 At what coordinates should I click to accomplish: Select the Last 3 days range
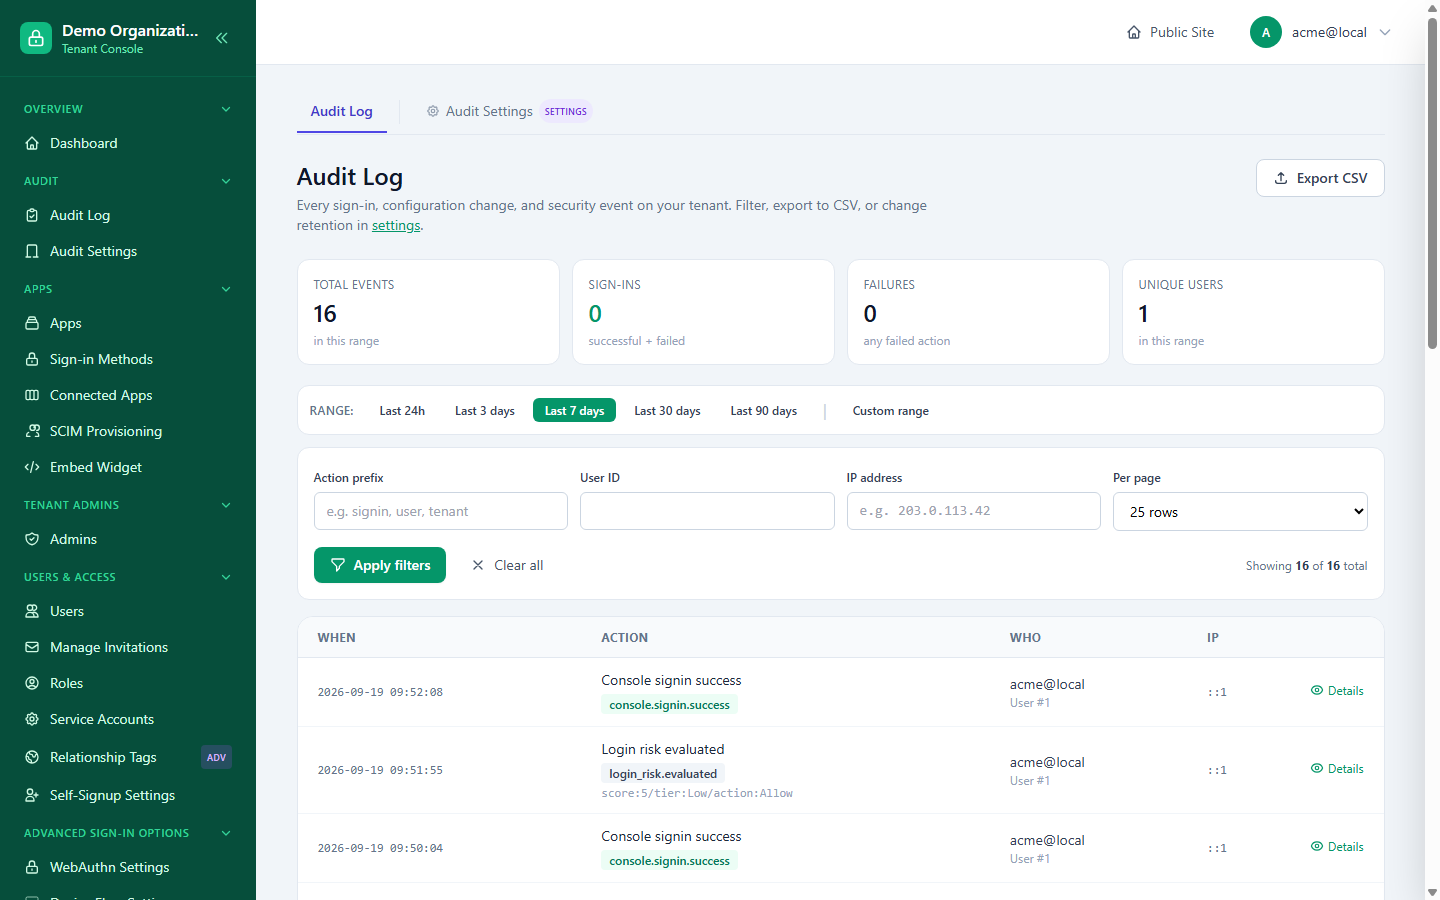(485, 411)
